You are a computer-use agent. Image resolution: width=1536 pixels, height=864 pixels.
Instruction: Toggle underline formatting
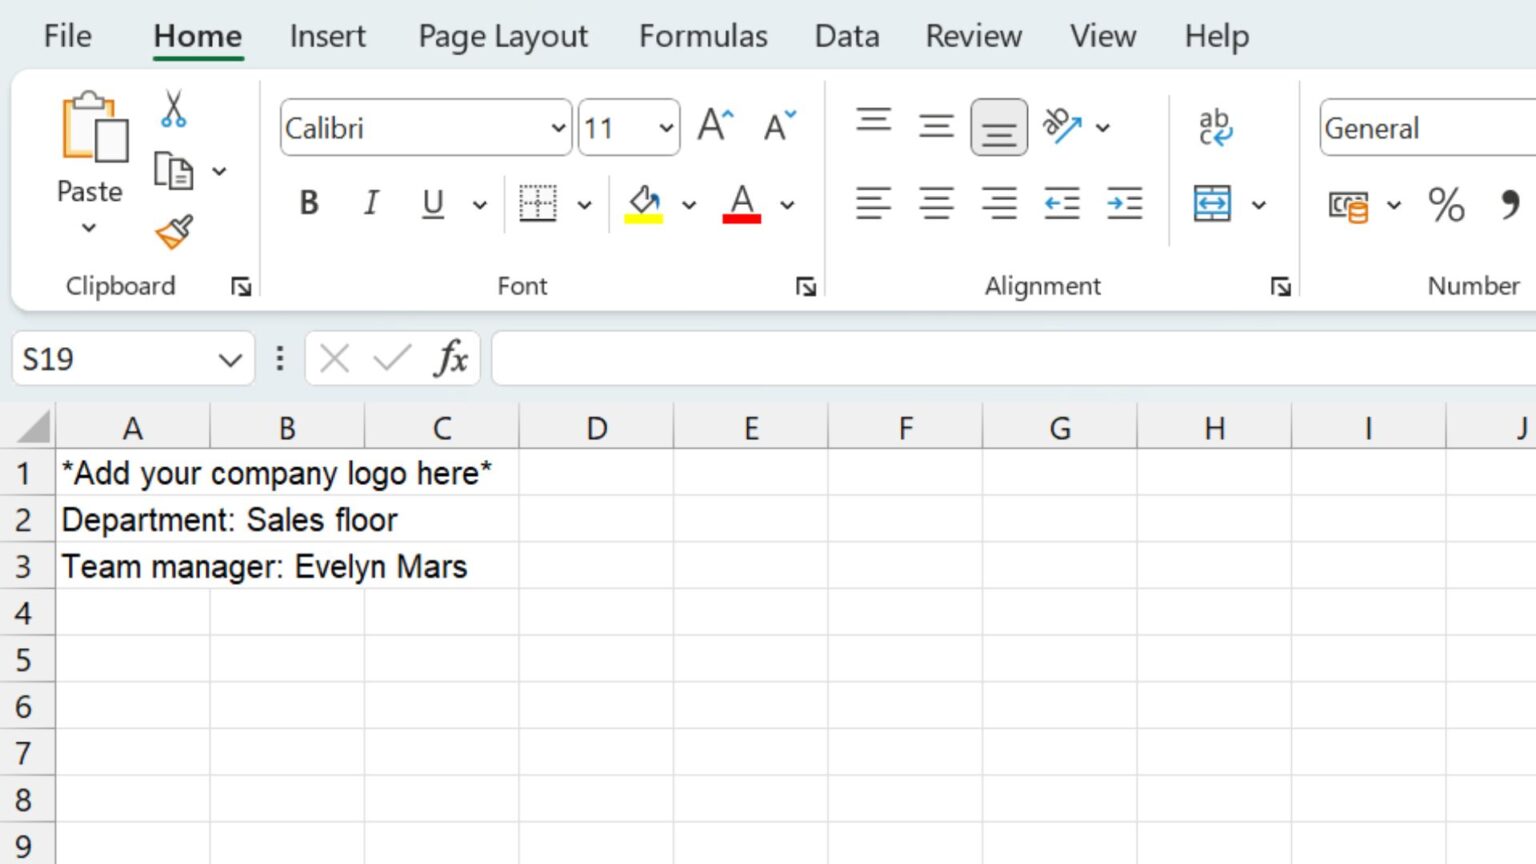431,203
